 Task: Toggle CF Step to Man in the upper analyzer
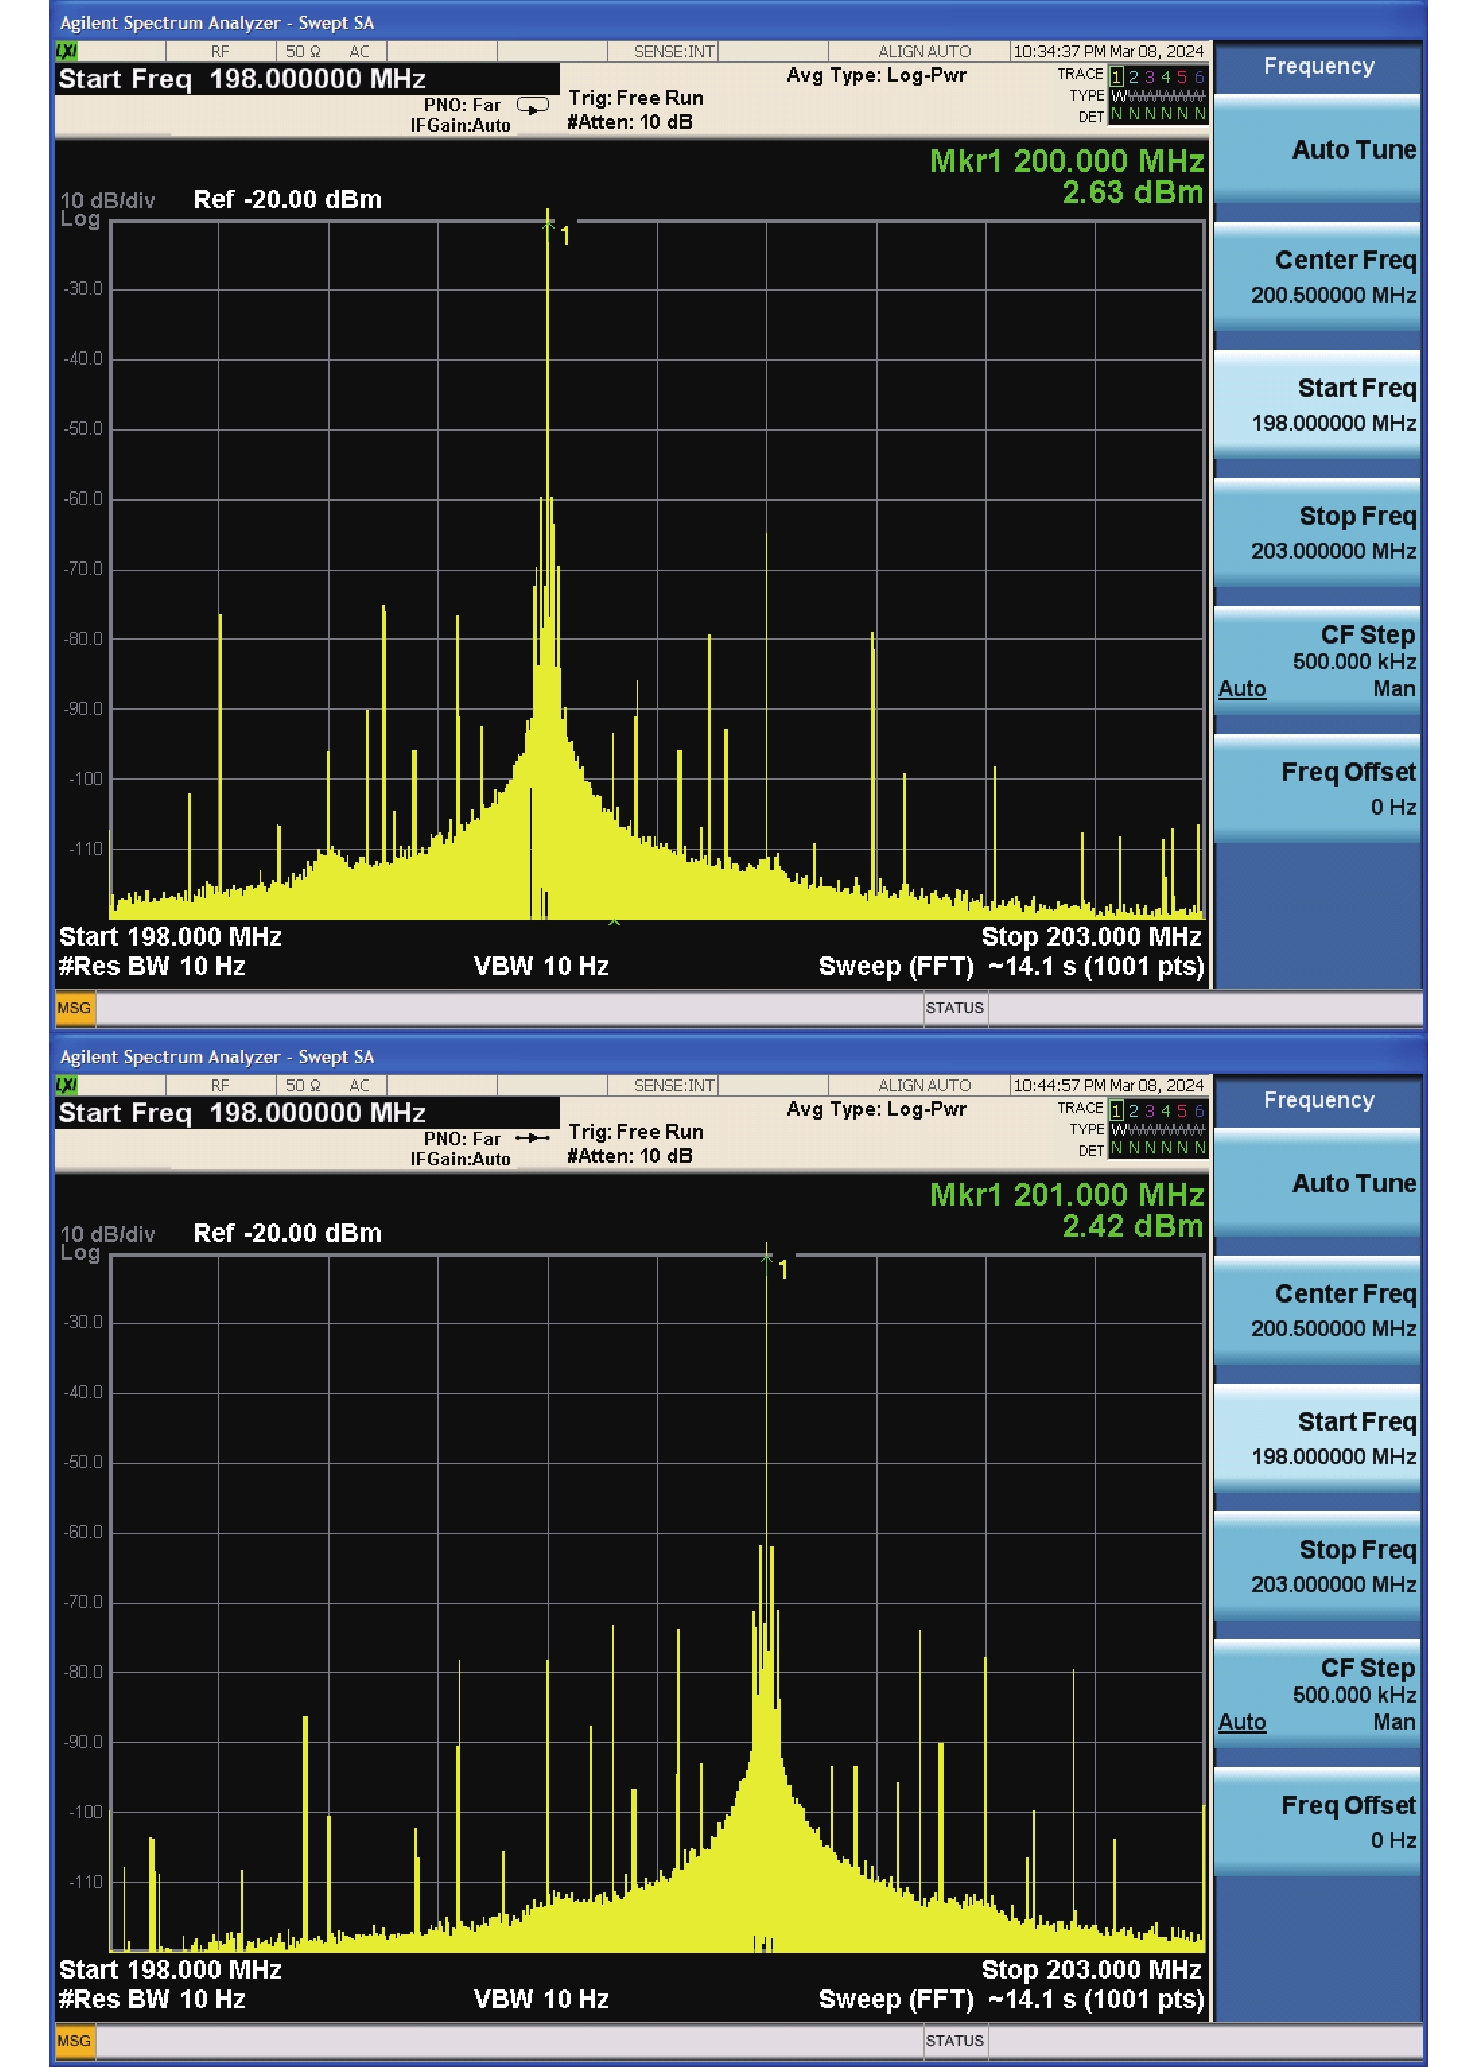click(x=1393, y=689)
